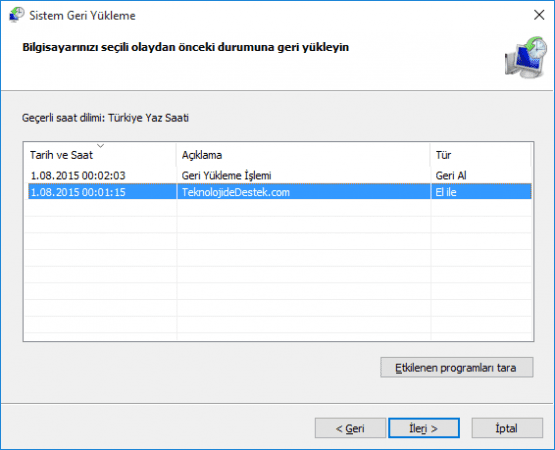
Task: Click the Geri back button
Action: [350, 428]
